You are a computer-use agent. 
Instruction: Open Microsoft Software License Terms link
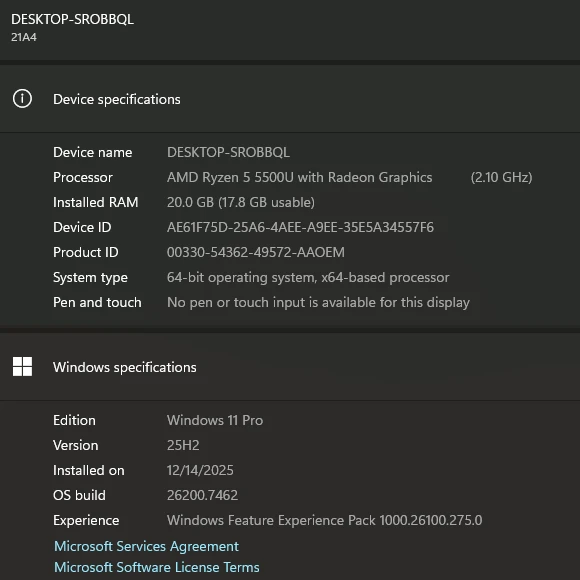[157, 567]
